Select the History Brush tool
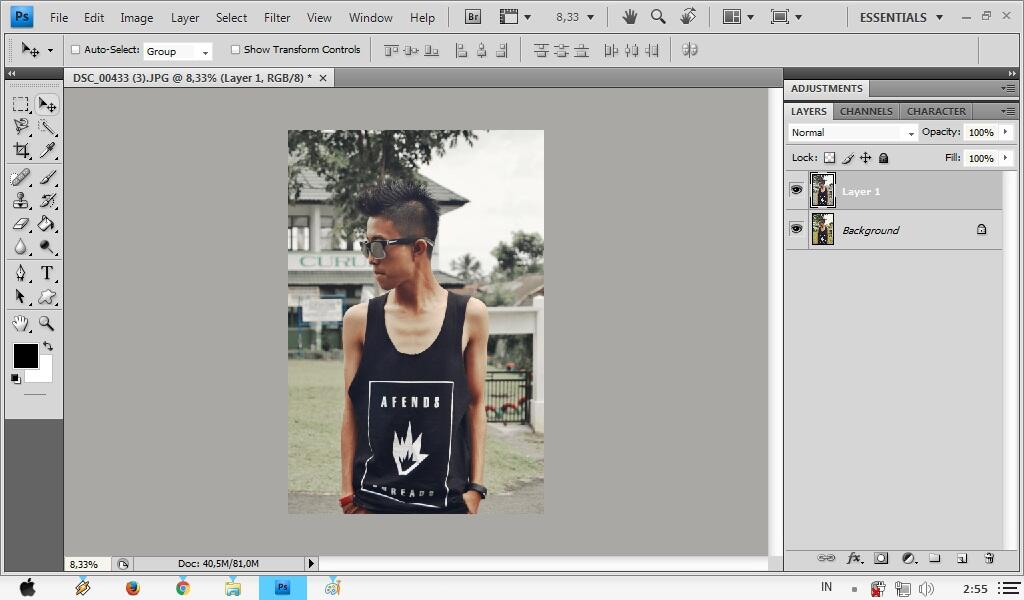The height and width of the screenshot is (600, 1024). coord(46,200)
